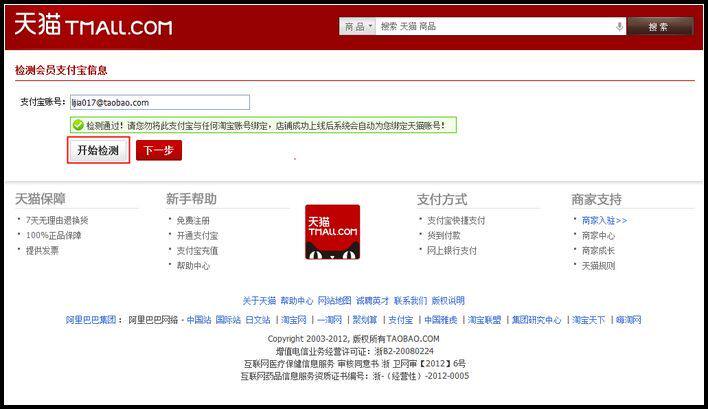Open the 国际站 link
The height and width of the screenshot is (409, 708).
coord(228,320)
